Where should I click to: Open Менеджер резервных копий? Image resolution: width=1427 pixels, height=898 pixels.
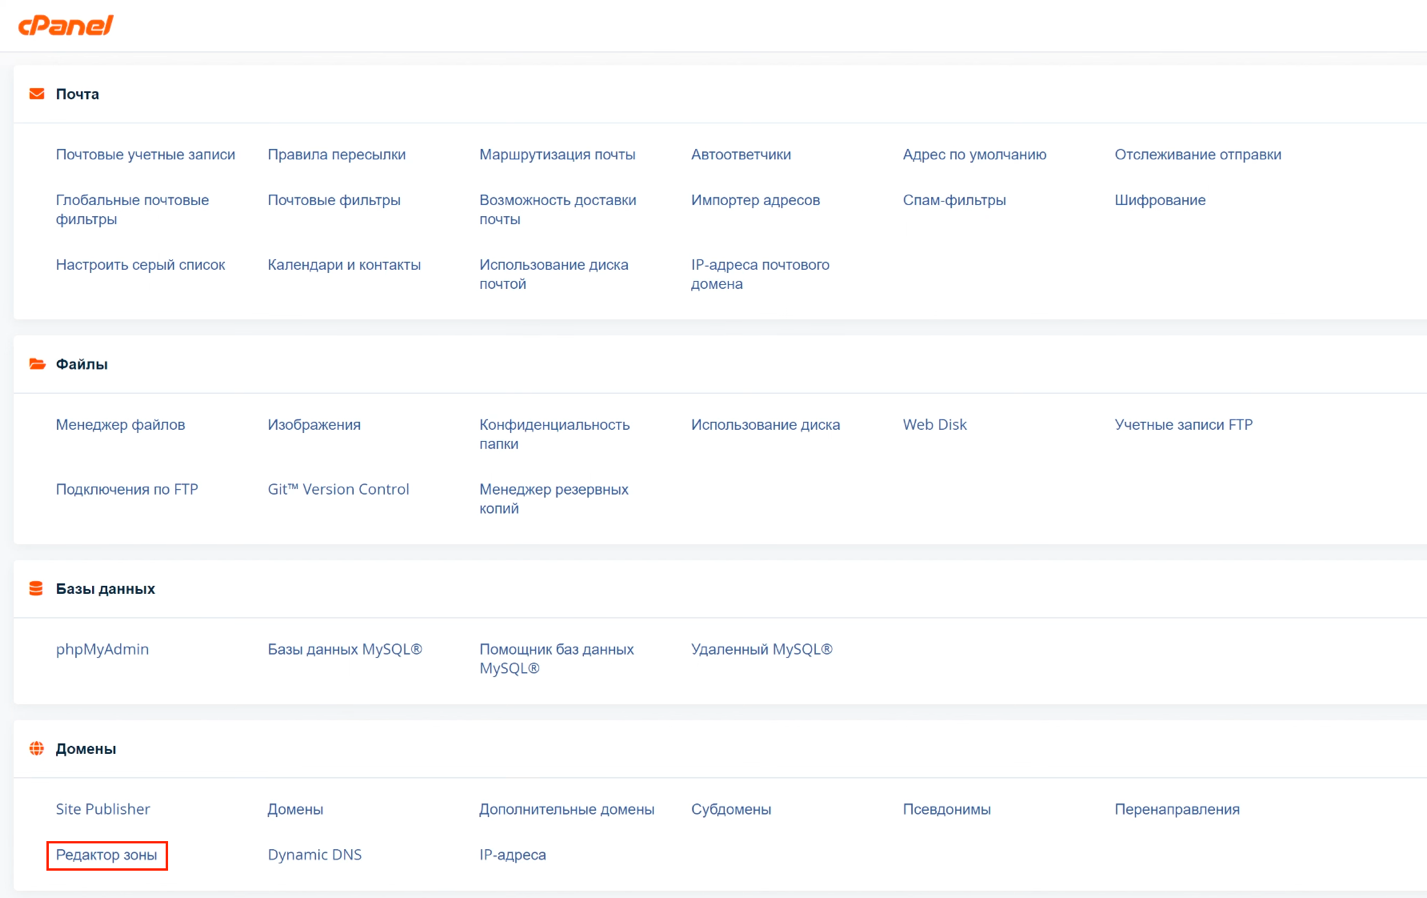554,500
